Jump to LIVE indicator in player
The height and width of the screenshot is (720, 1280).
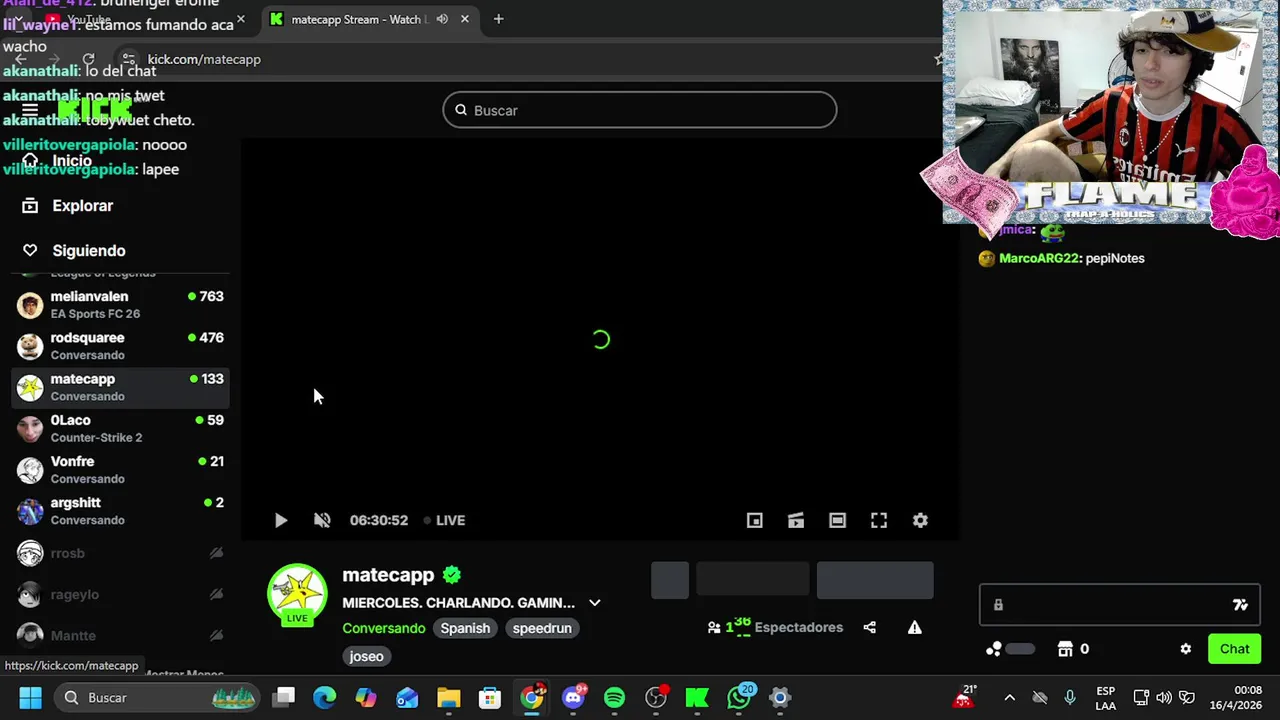pyautogui.click(x=444, y=520)
